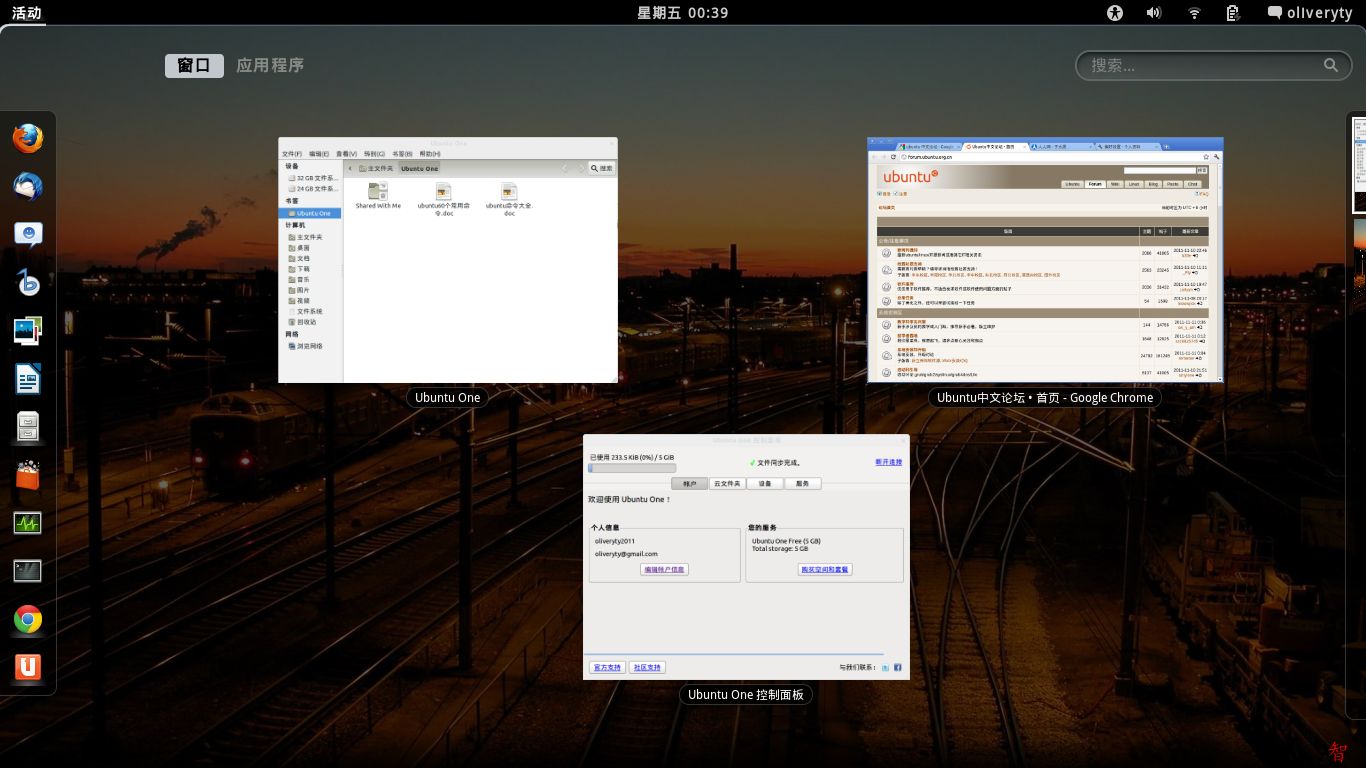Select 24 GB 文件系统 device in sidebar
The height and width of the screenshot is (768, 1366).
coord(311,188)
